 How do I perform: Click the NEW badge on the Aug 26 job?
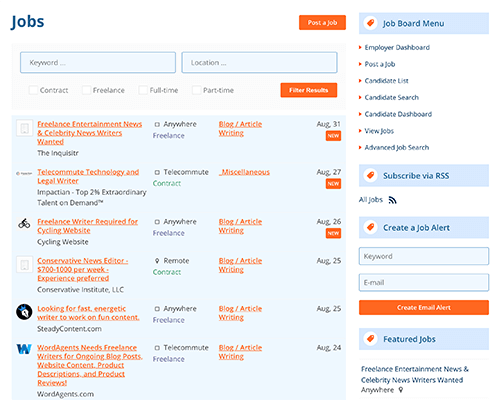333,233
